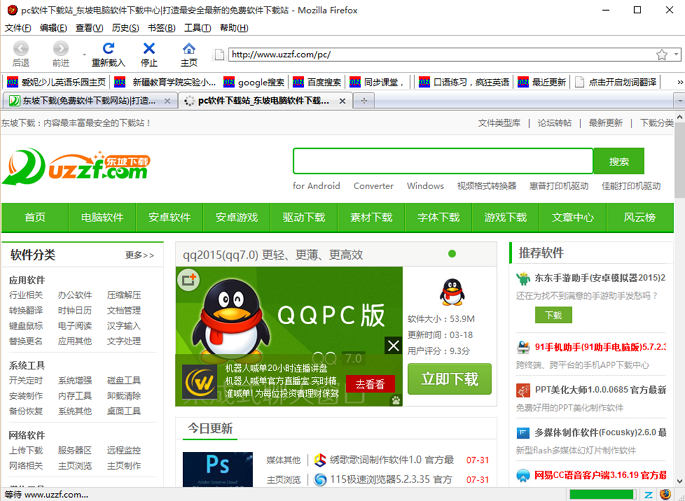Screen dimensions: 685x501
Task: Open the 历史(S) menu
Action: coord(125,28)
